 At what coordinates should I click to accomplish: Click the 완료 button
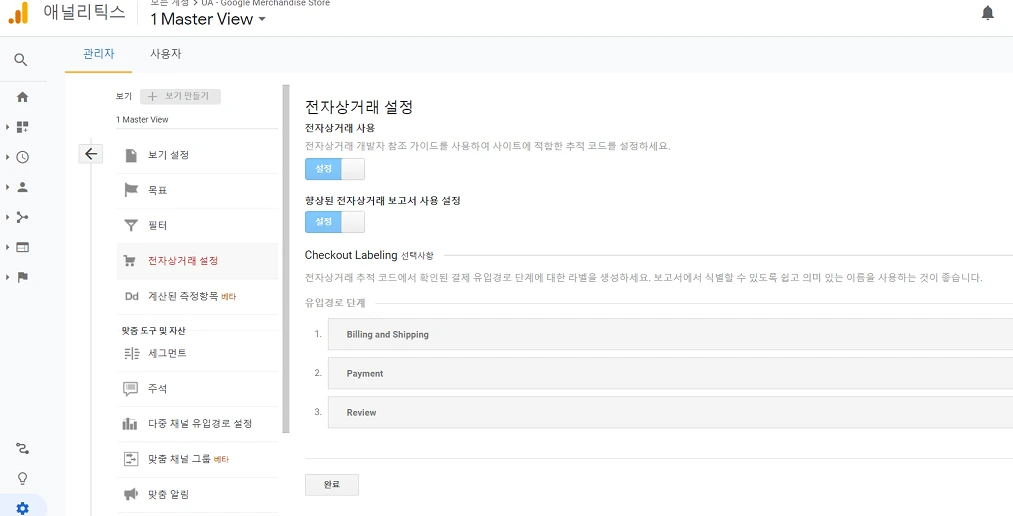point(331,484)
